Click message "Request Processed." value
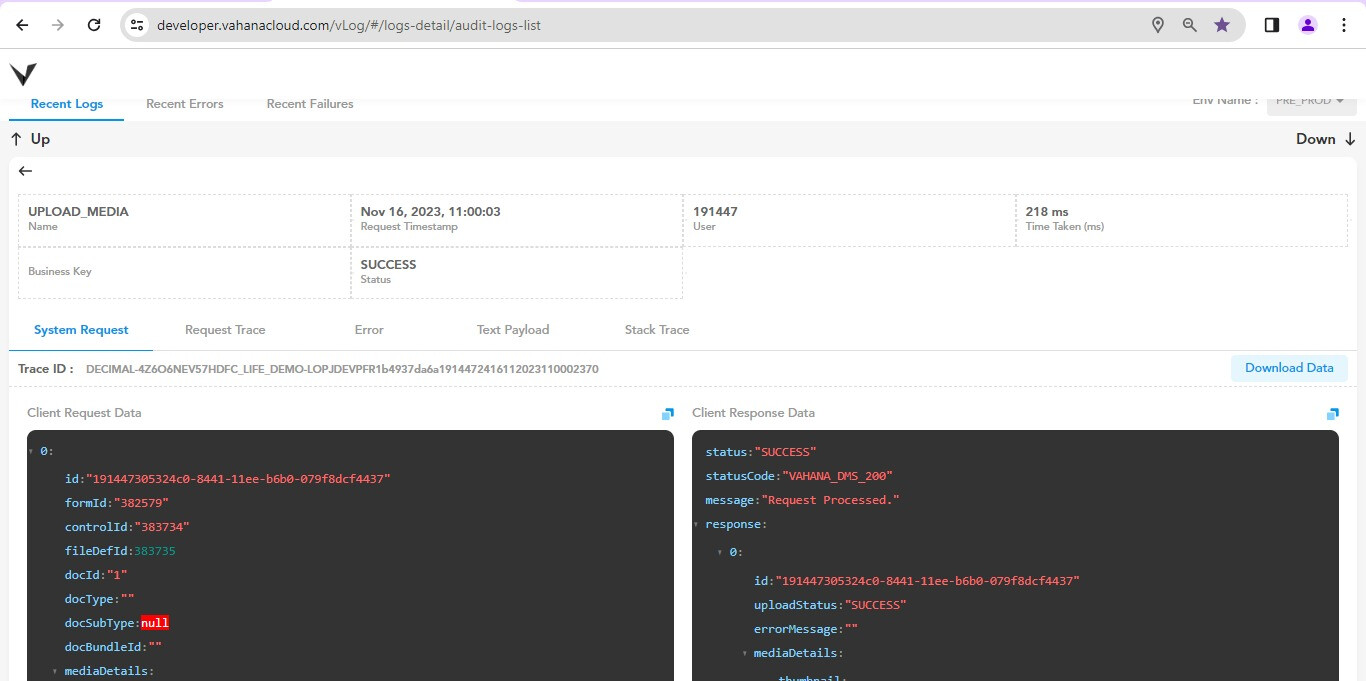This screenshot has height=681, width=1366. 831,500
